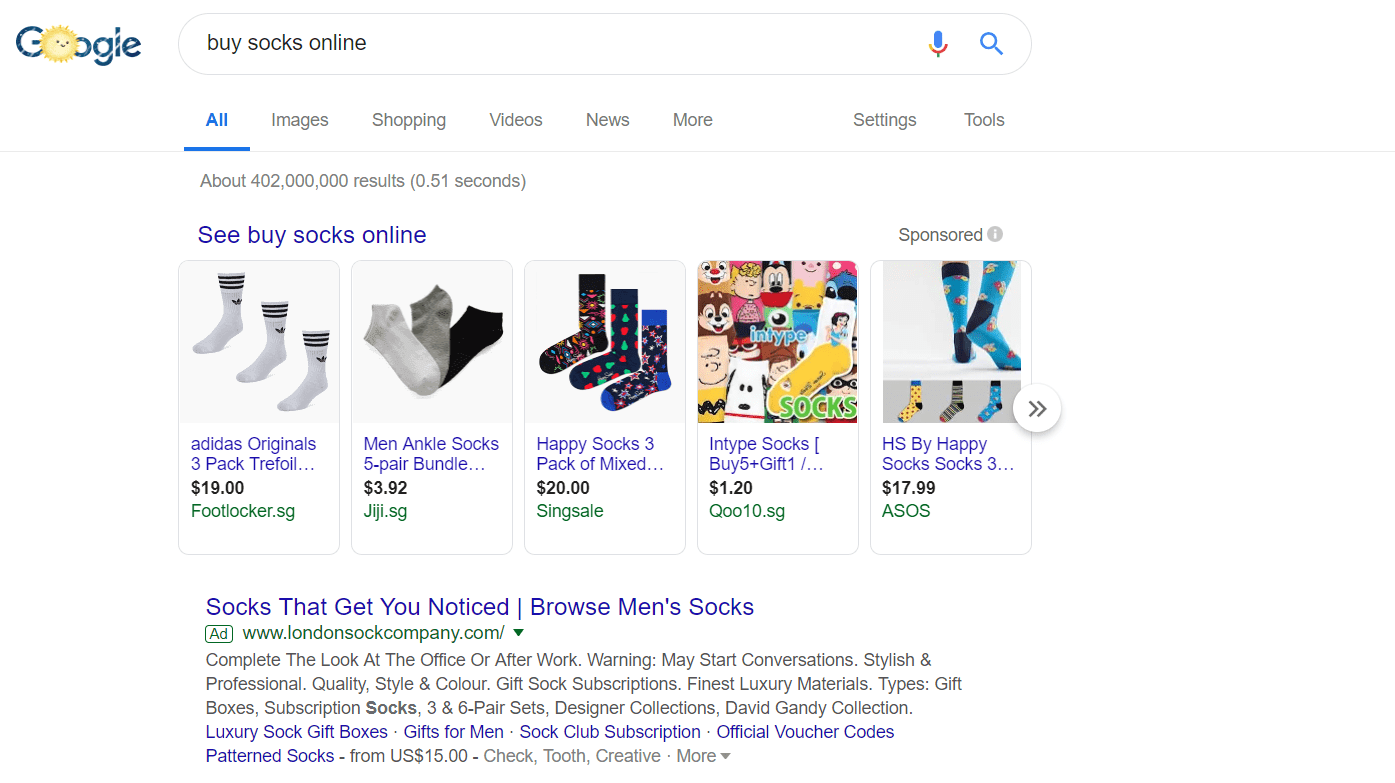Open the Sock Club Subscription sitelink
Viewport: 1395px width, 783px height.
pos(610,732)
